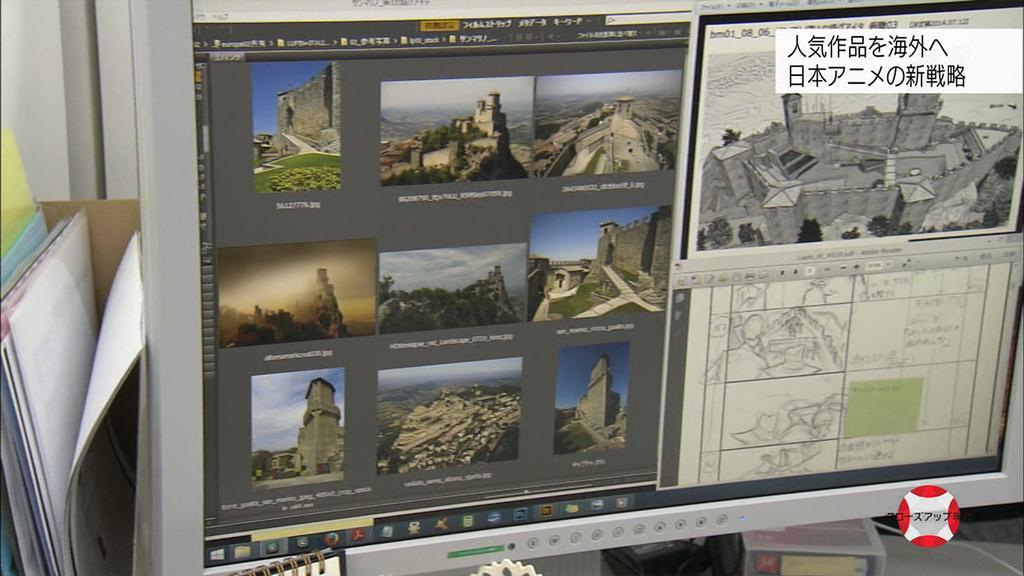
Task: Select the panoramic cliff-top tower thumbnail in top row
Action: pos(456,131)
